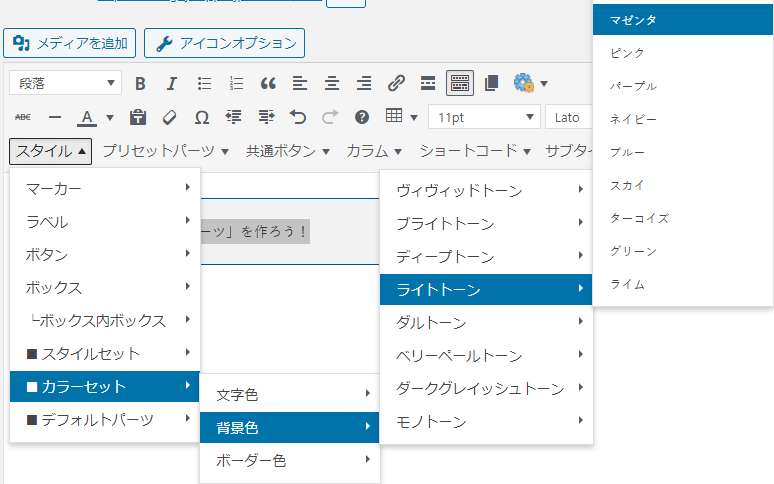
Task: Align text left
Action: (x=300, y=83)
